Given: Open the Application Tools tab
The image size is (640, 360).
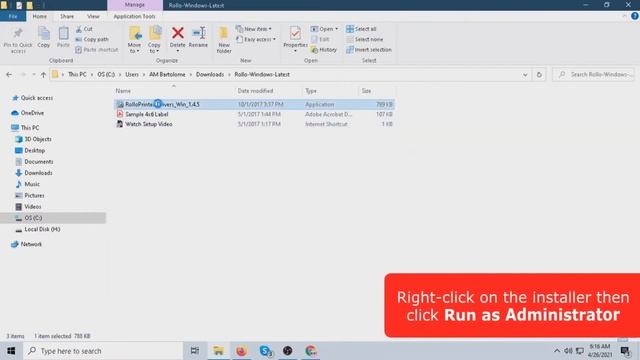Looking at the screenshot, I should coord(134,16).
